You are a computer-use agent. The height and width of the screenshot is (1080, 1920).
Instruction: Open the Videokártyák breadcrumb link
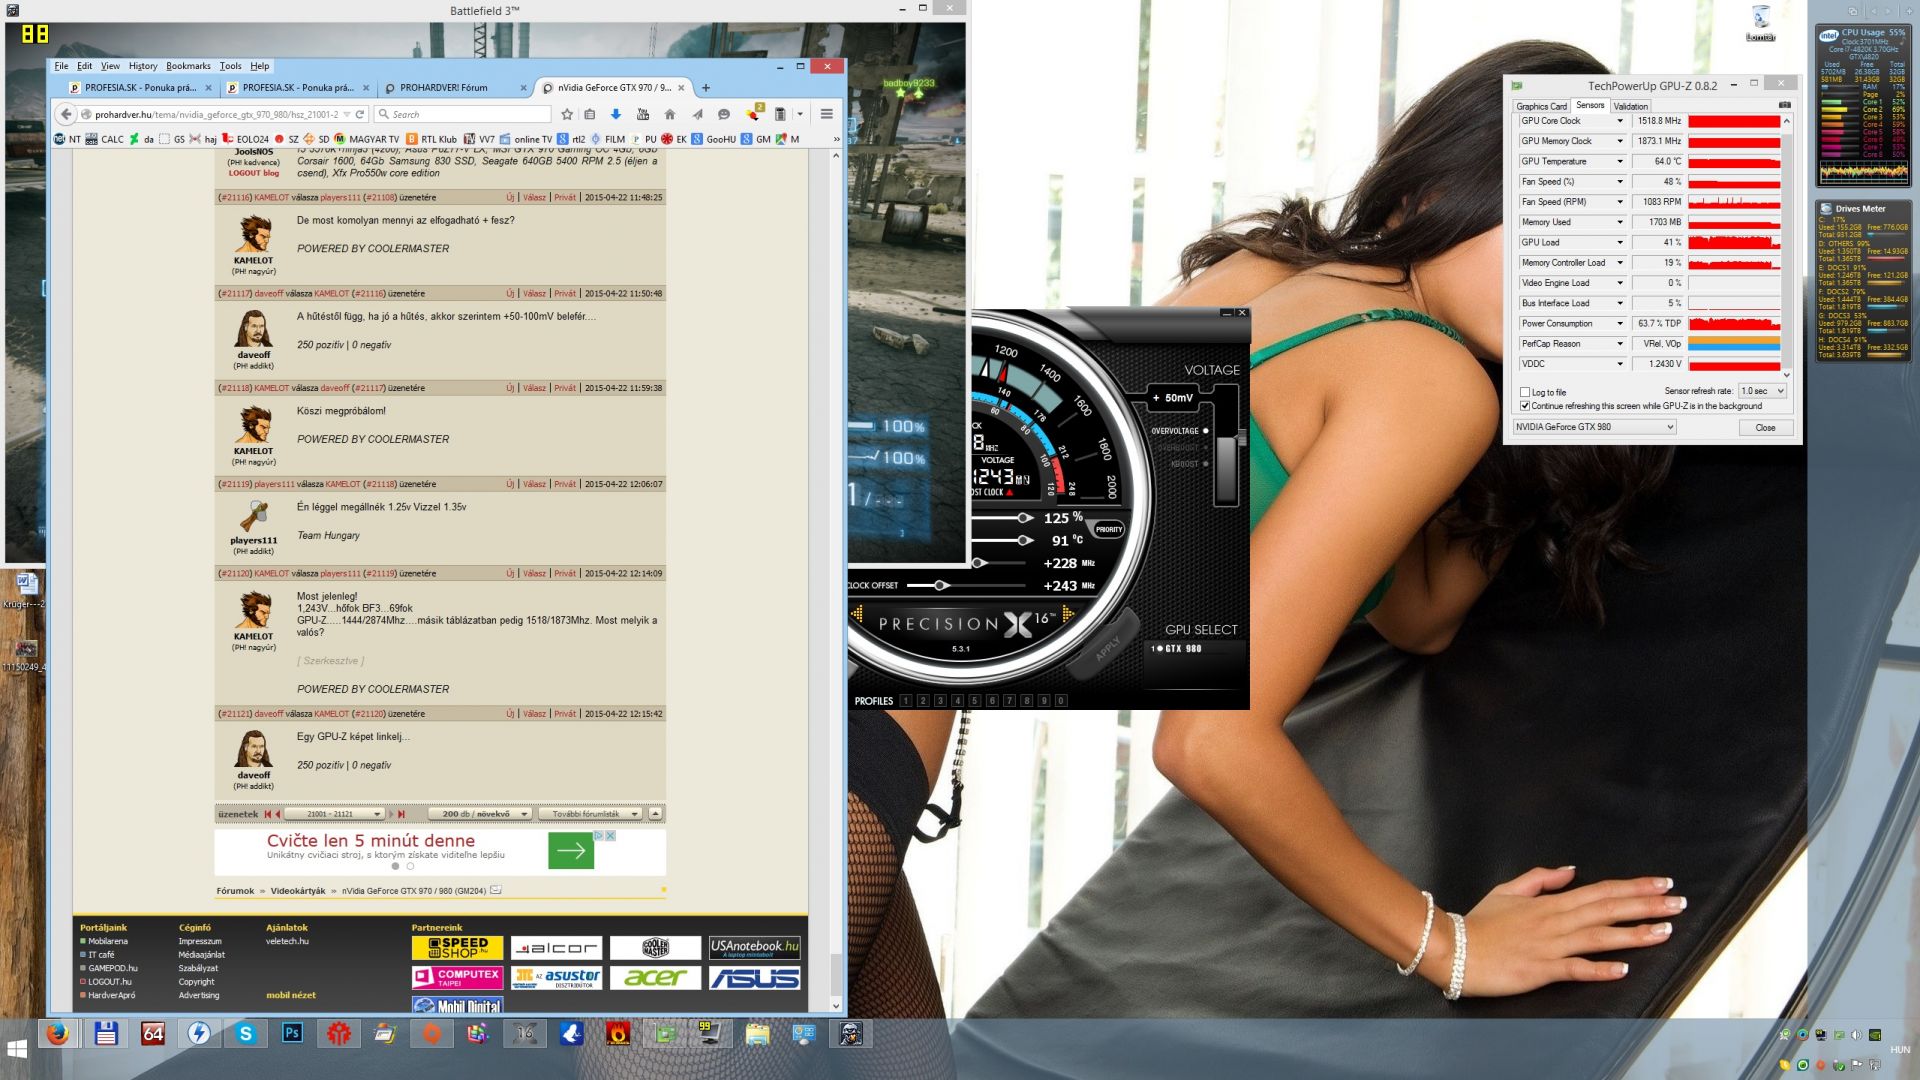[298, 891]
